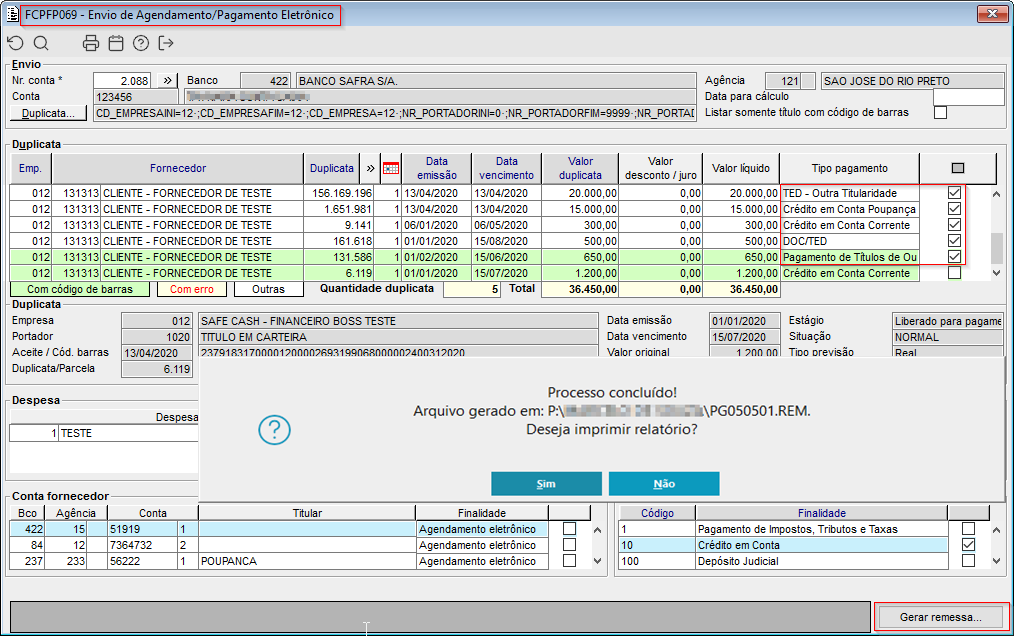Image resolution: width=1014 pixels, height=636 pixels.
Task: Select TESTE despesa row
Action: pyautogui.click(x=103, y=433)
